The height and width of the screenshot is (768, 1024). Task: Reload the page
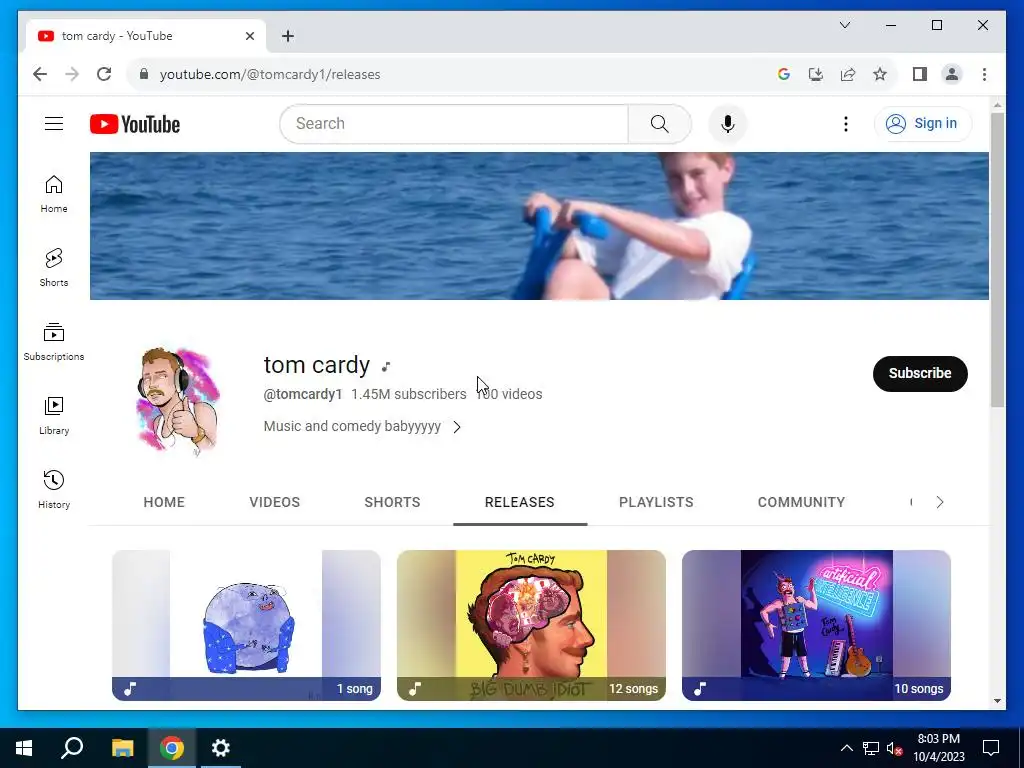[x=104, y=74]
